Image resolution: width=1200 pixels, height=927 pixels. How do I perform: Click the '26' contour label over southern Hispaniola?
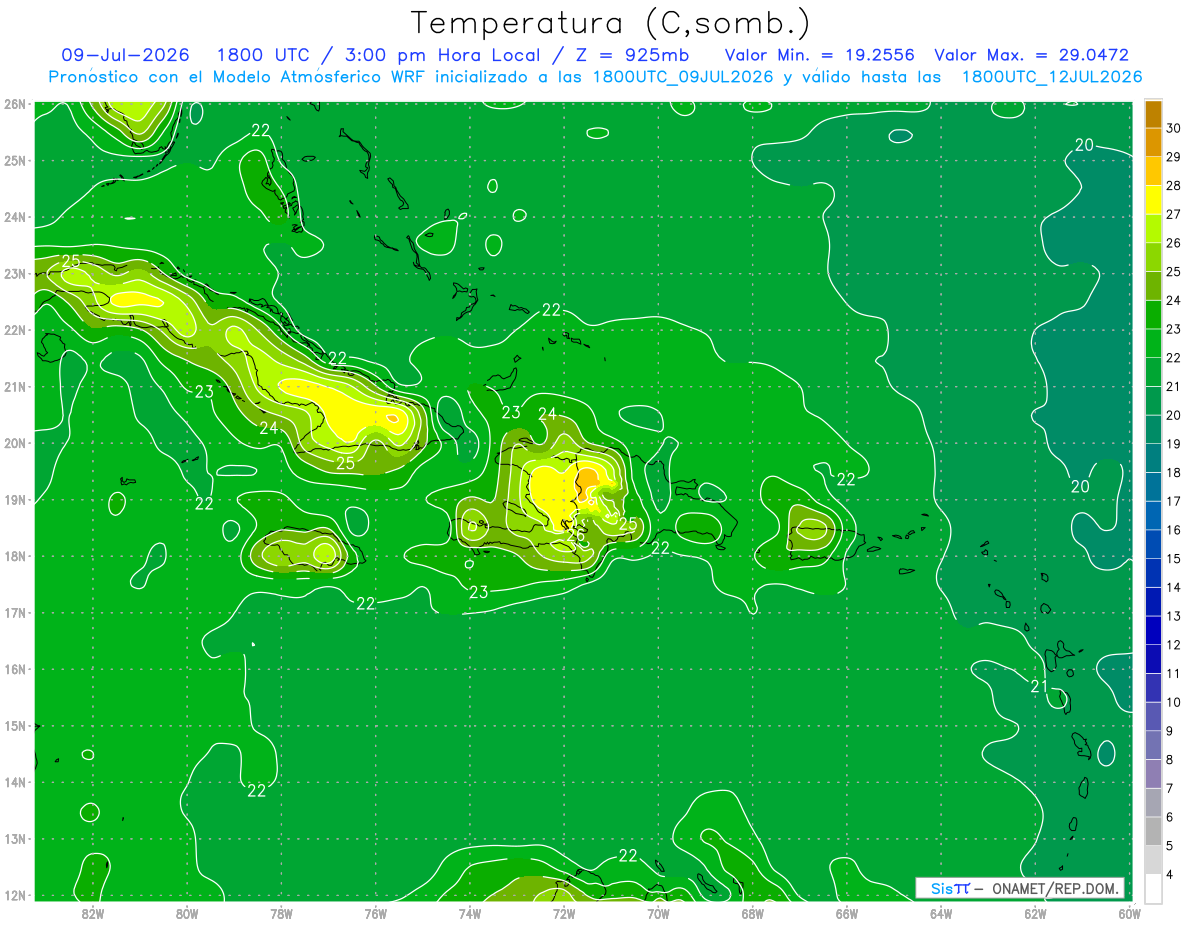pos(576,535)
